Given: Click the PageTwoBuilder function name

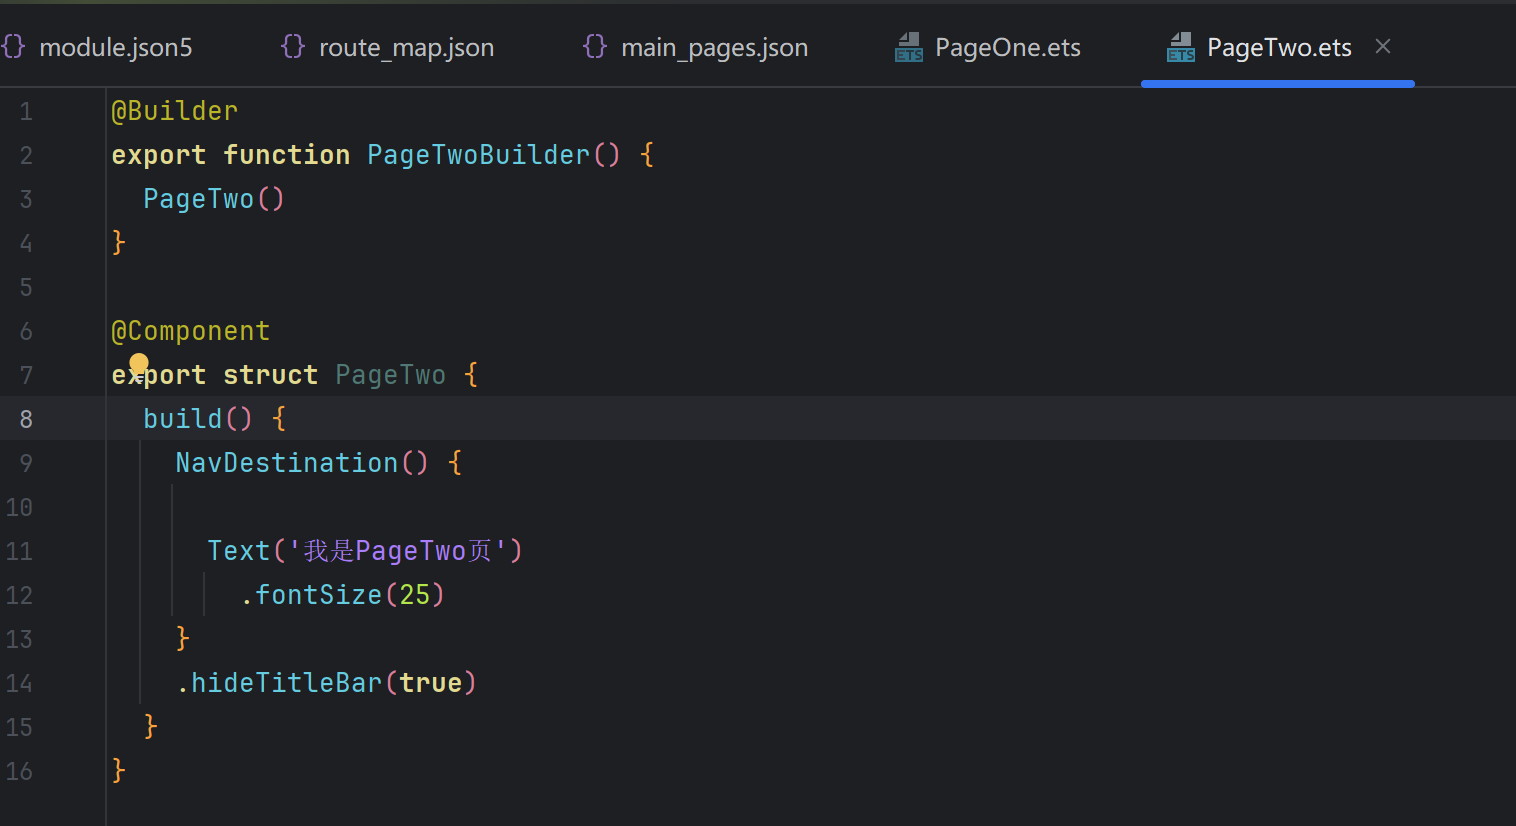Looking at the screenshot, I should pos(478,155).
